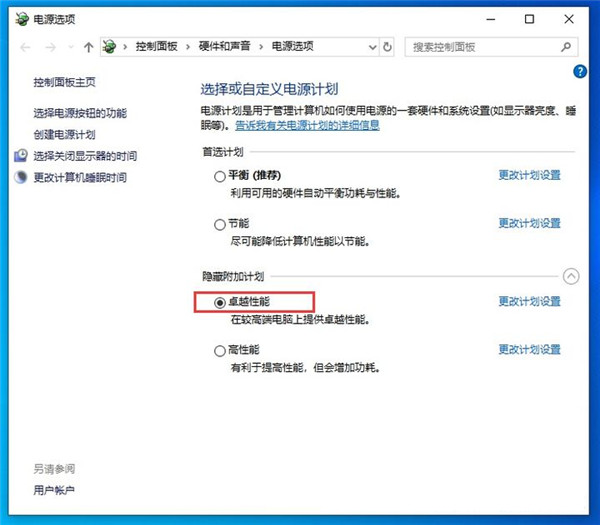Image resolution: width=600 pixels, height=525 pixels.
Task: Click the search magnifier icon
Action: [567, 47]
